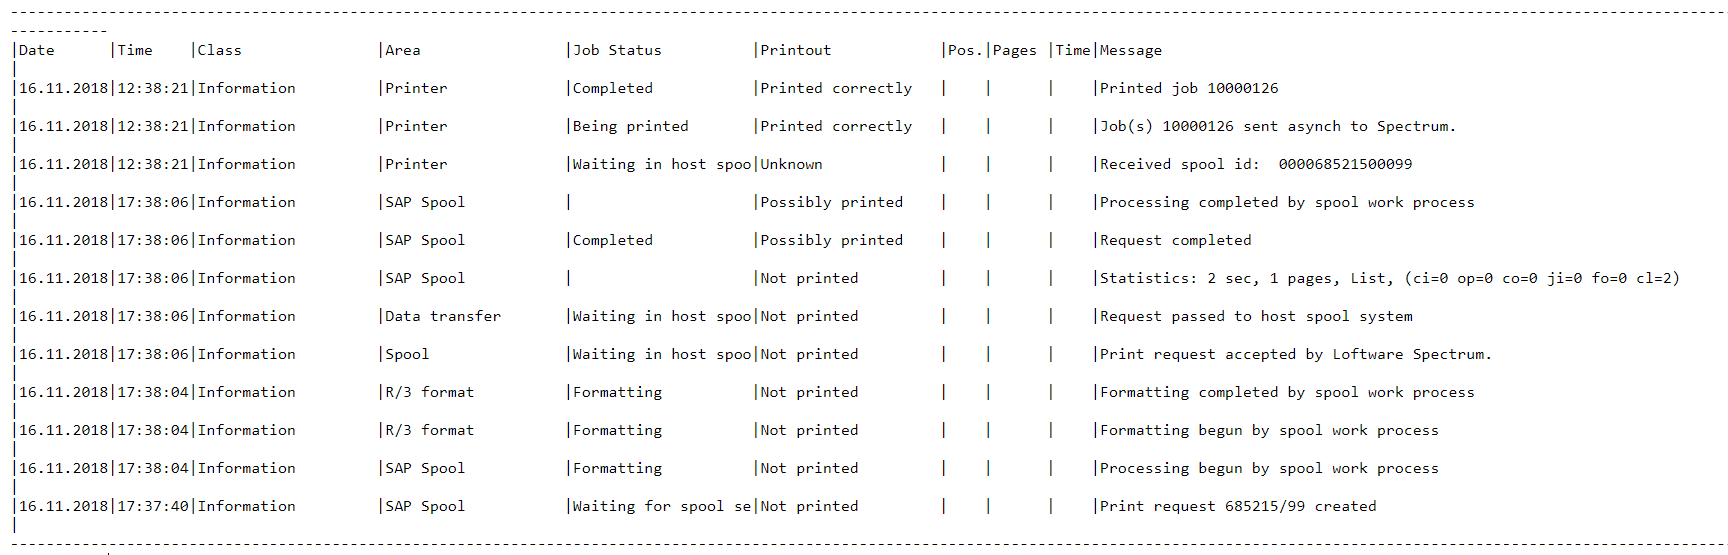The width and height of the screenshot is (1728, 555).
Task: Select 'Request passed to host spool system'
Action: [x=1256, y=316]
